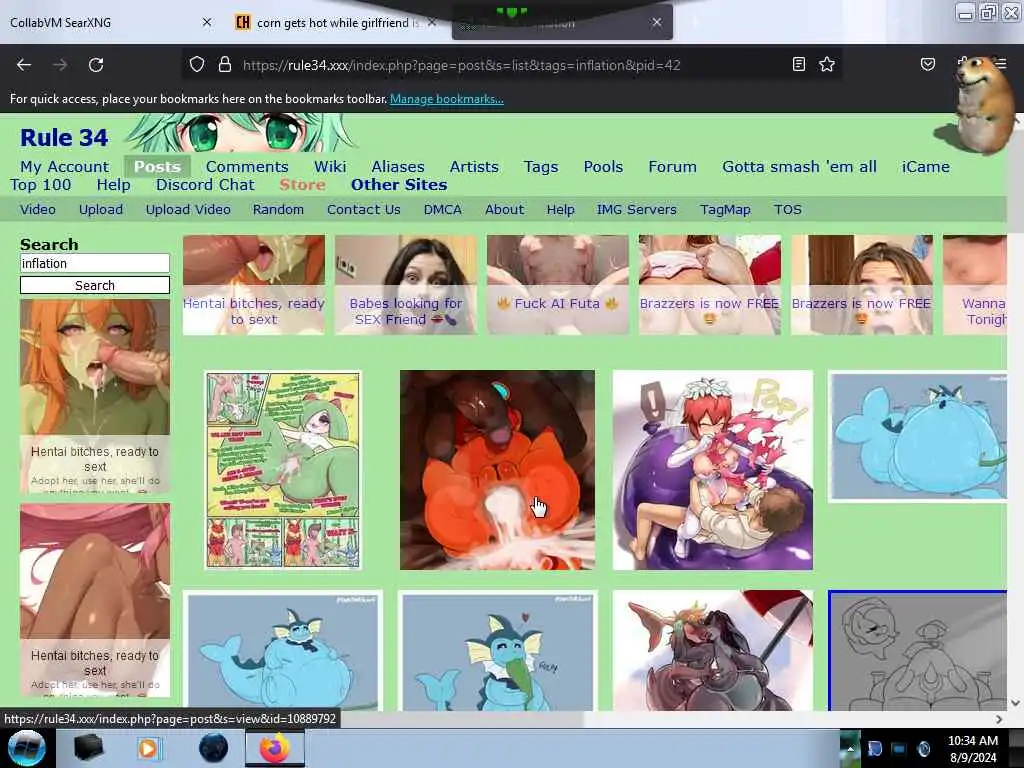The image size is (1024, 768).
Task: Close the 'corn gets hot' tab
Action: [x=432, y=22]
